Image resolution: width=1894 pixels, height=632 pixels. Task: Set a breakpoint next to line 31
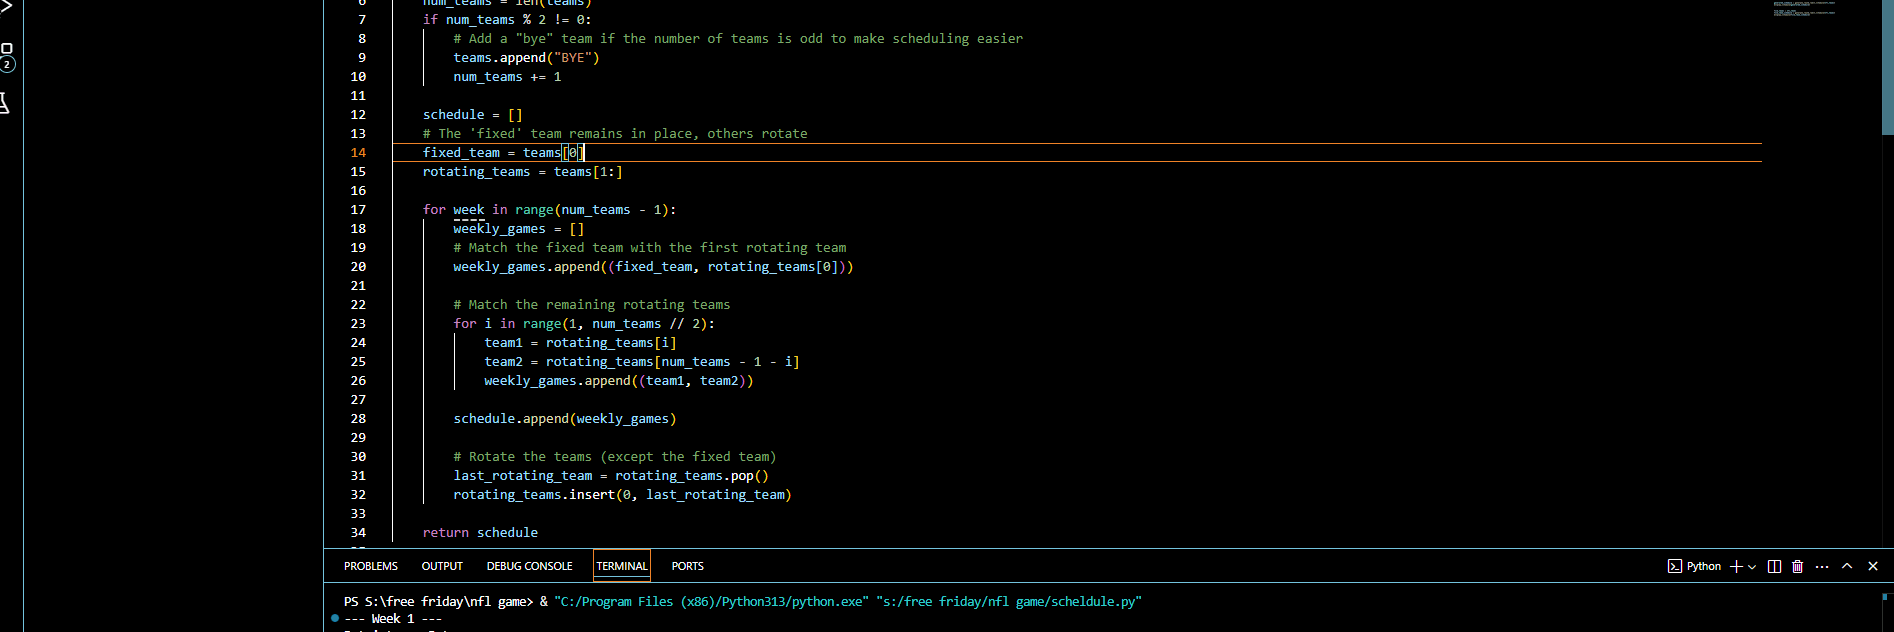pyautogui.click(x=340, y=475)
